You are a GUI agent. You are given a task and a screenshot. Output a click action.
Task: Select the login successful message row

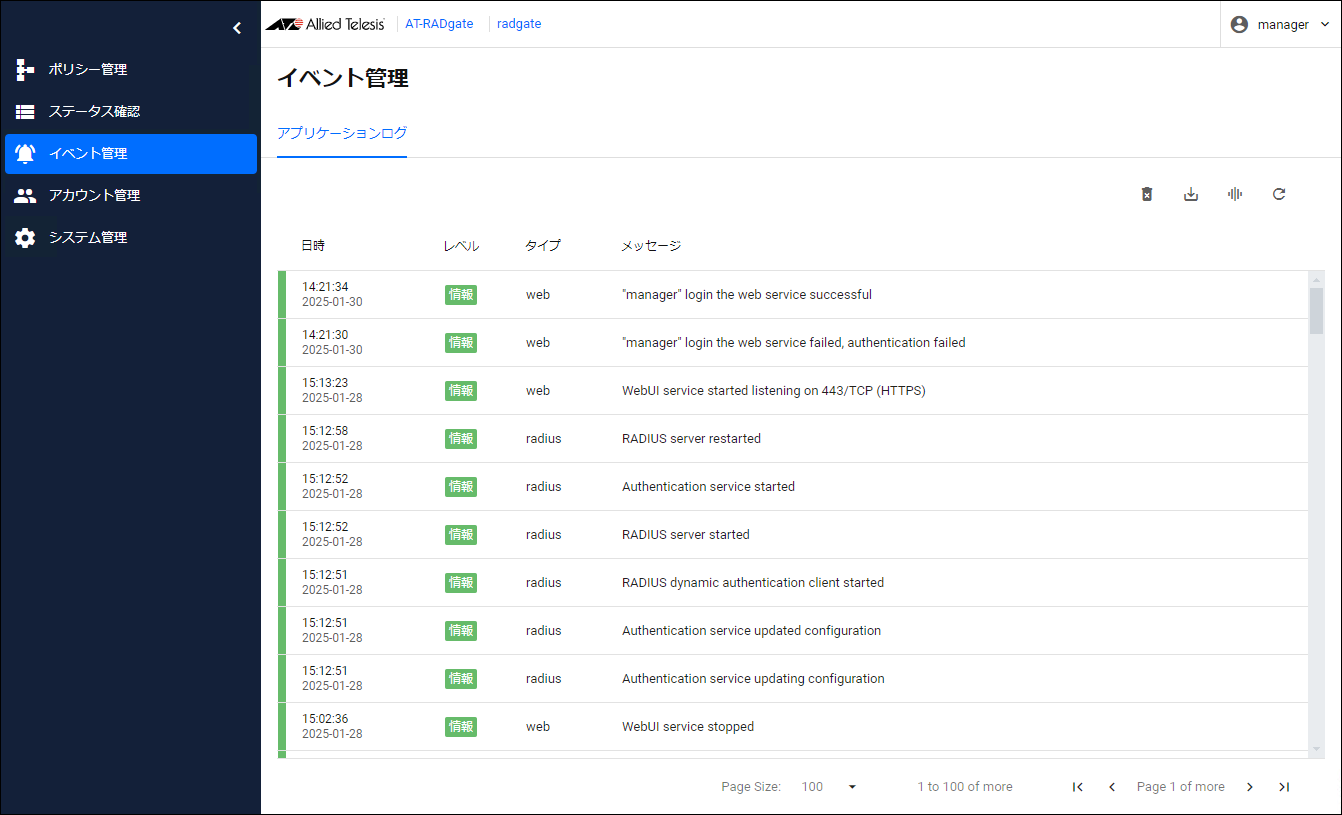click(x=747, y=295)
